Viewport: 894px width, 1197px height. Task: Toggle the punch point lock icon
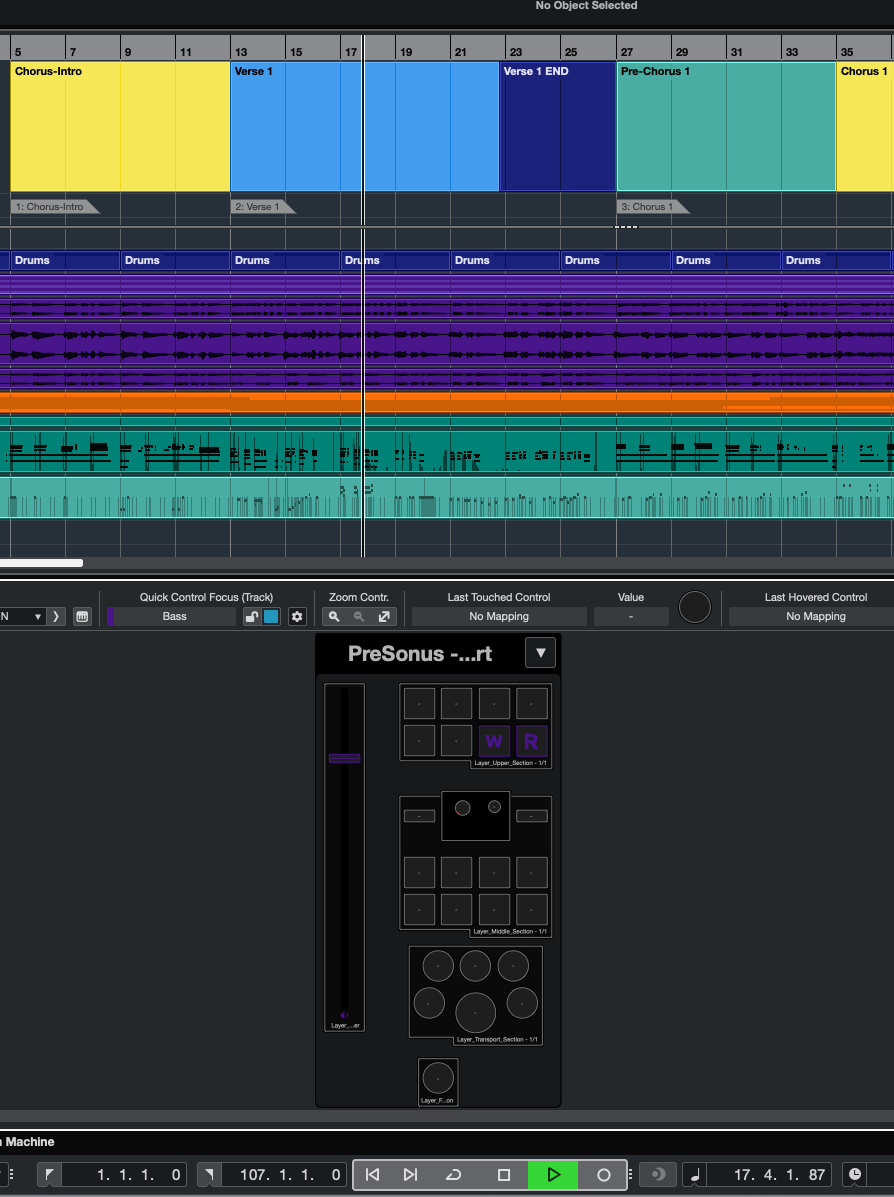656,1174
